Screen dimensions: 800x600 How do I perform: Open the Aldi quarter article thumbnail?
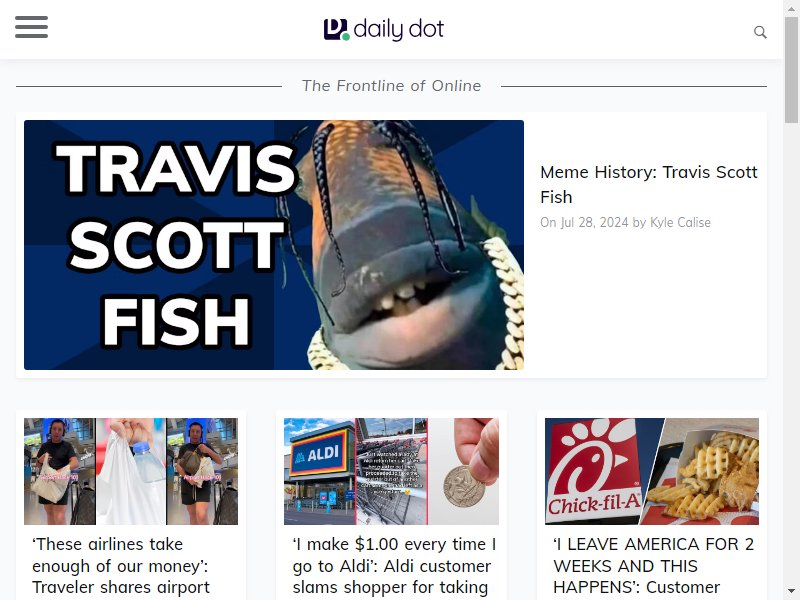[391, 471]
